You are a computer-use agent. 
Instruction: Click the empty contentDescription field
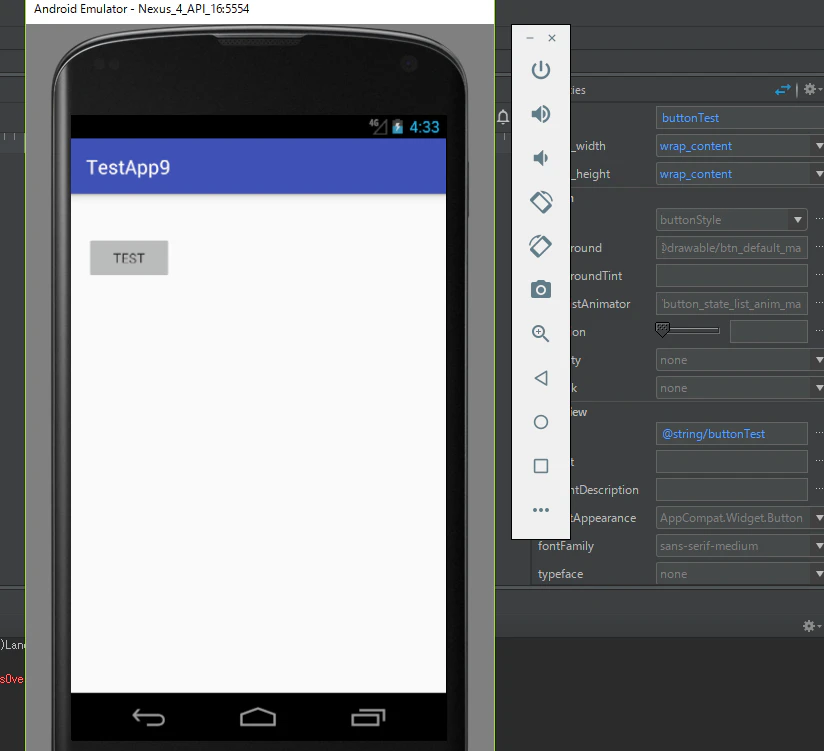(x=732, y=490)
